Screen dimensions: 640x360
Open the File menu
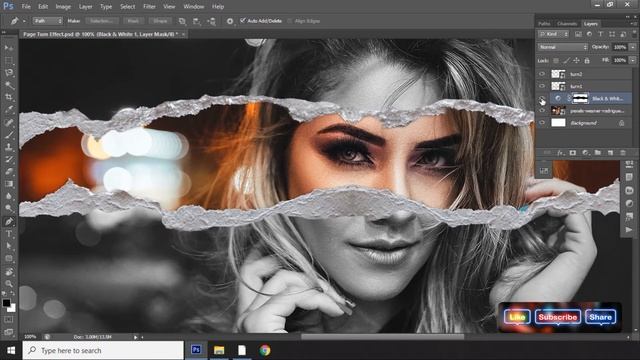[26, 7]
